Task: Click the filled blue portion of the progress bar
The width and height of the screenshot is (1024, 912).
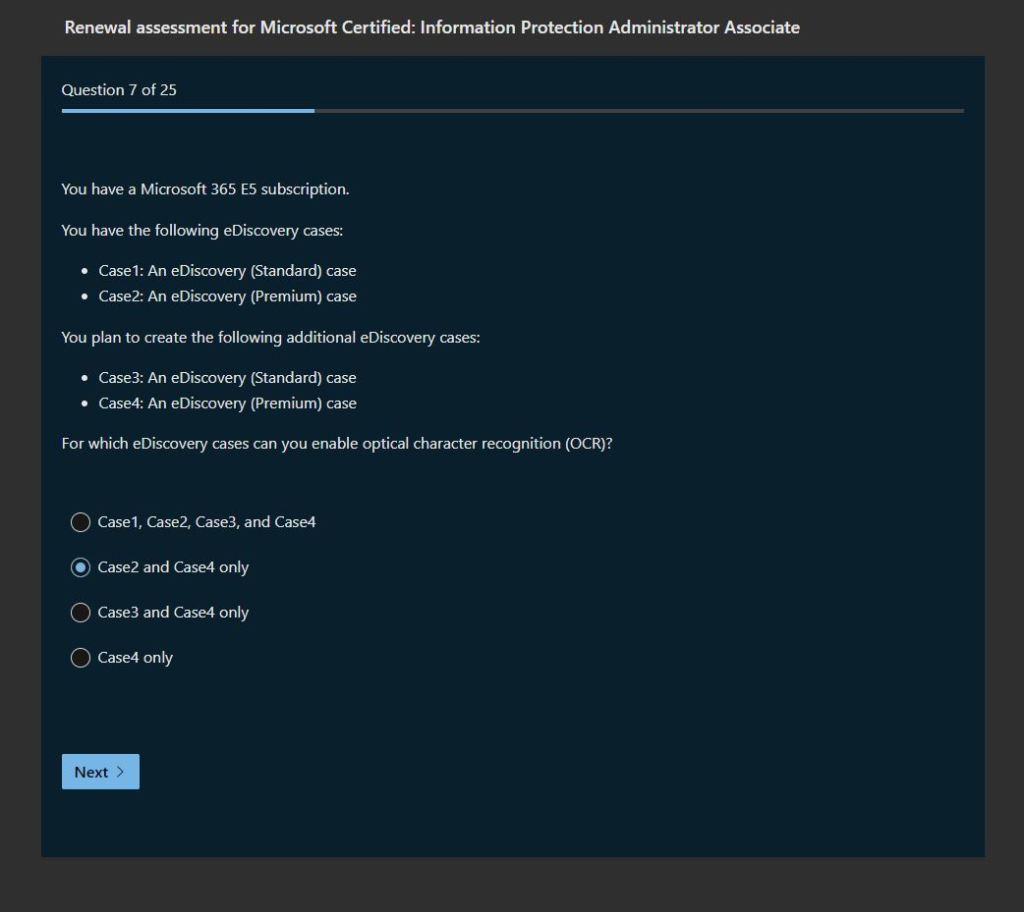Action: (x=188, y=111)
